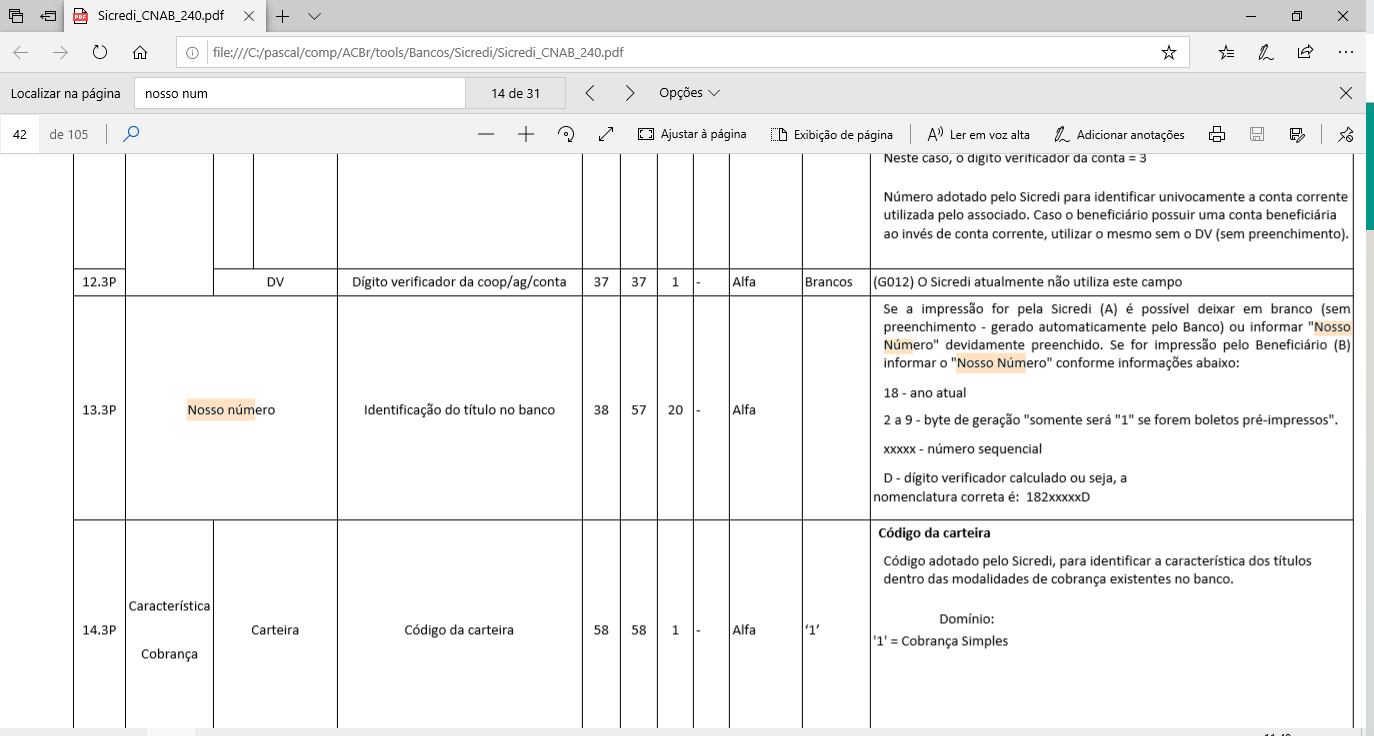1374x736 pixels.
Task: Click the browser Forward arrow
Action: tap(60, 53)
